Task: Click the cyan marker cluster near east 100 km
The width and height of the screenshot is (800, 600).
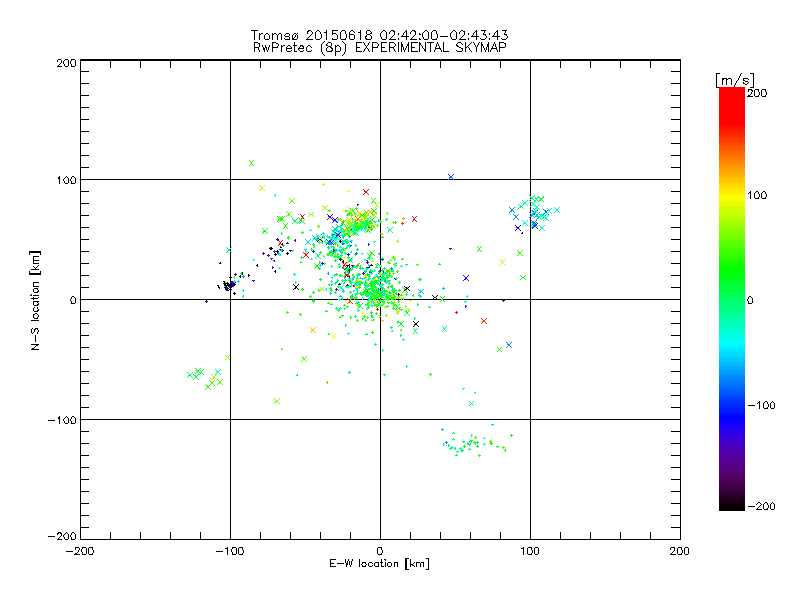Action: [534, 213]
